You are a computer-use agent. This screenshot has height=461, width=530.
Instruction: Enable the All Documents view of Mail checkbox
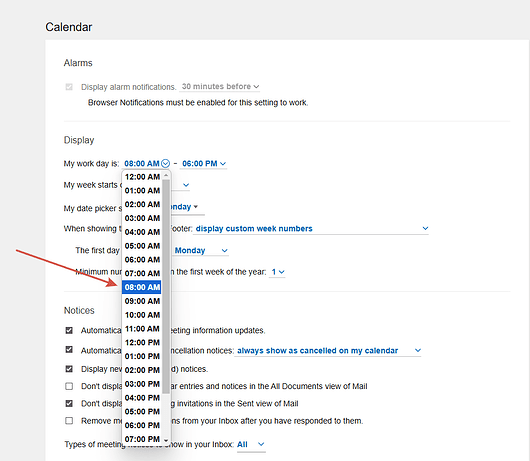[69, 386]
